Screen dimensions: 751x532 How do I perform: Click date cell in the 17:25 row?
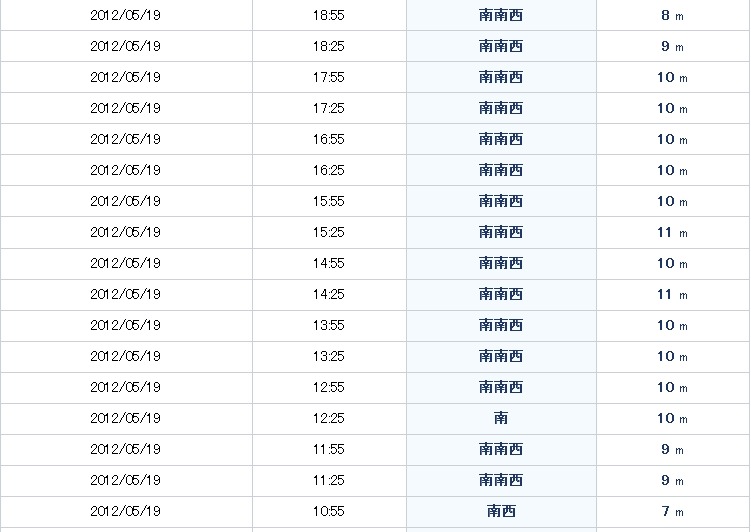[x=125, y=108]
